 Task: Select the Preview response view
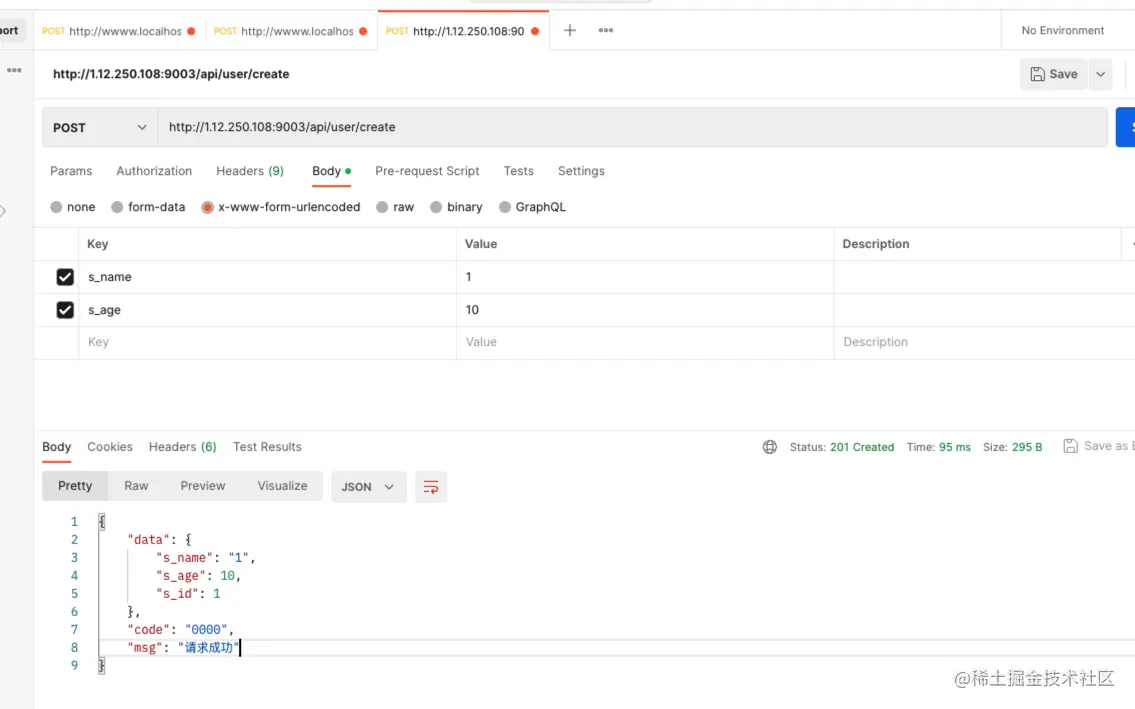[203, 486]
